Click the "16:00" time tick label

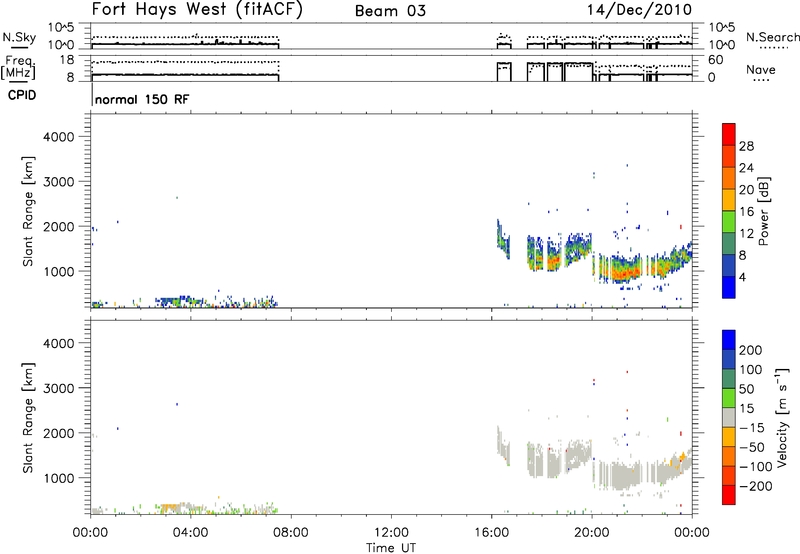pyautogui.click(x=491, y=533)
